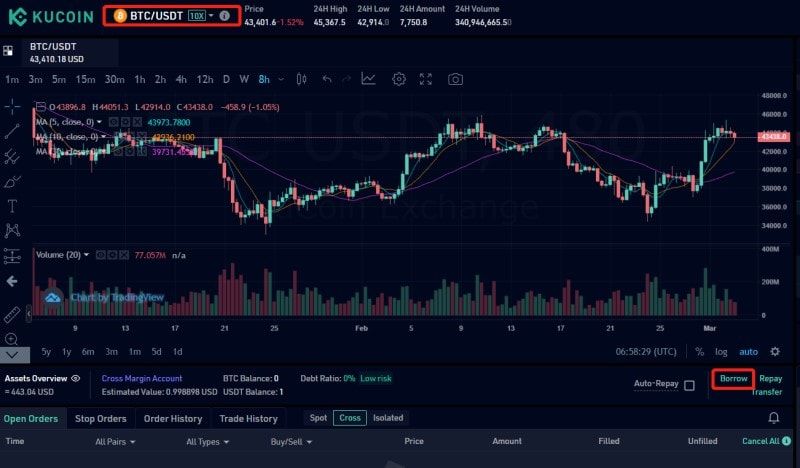Open the indicators line chart icon

click(x=368, y=79)
